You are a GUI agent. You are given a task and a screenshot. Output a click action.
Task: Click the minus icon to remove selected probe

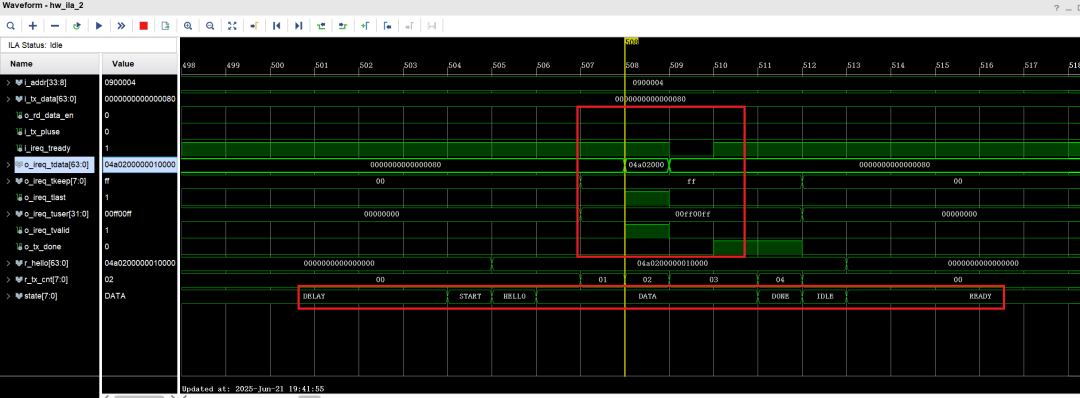[54, 25]
